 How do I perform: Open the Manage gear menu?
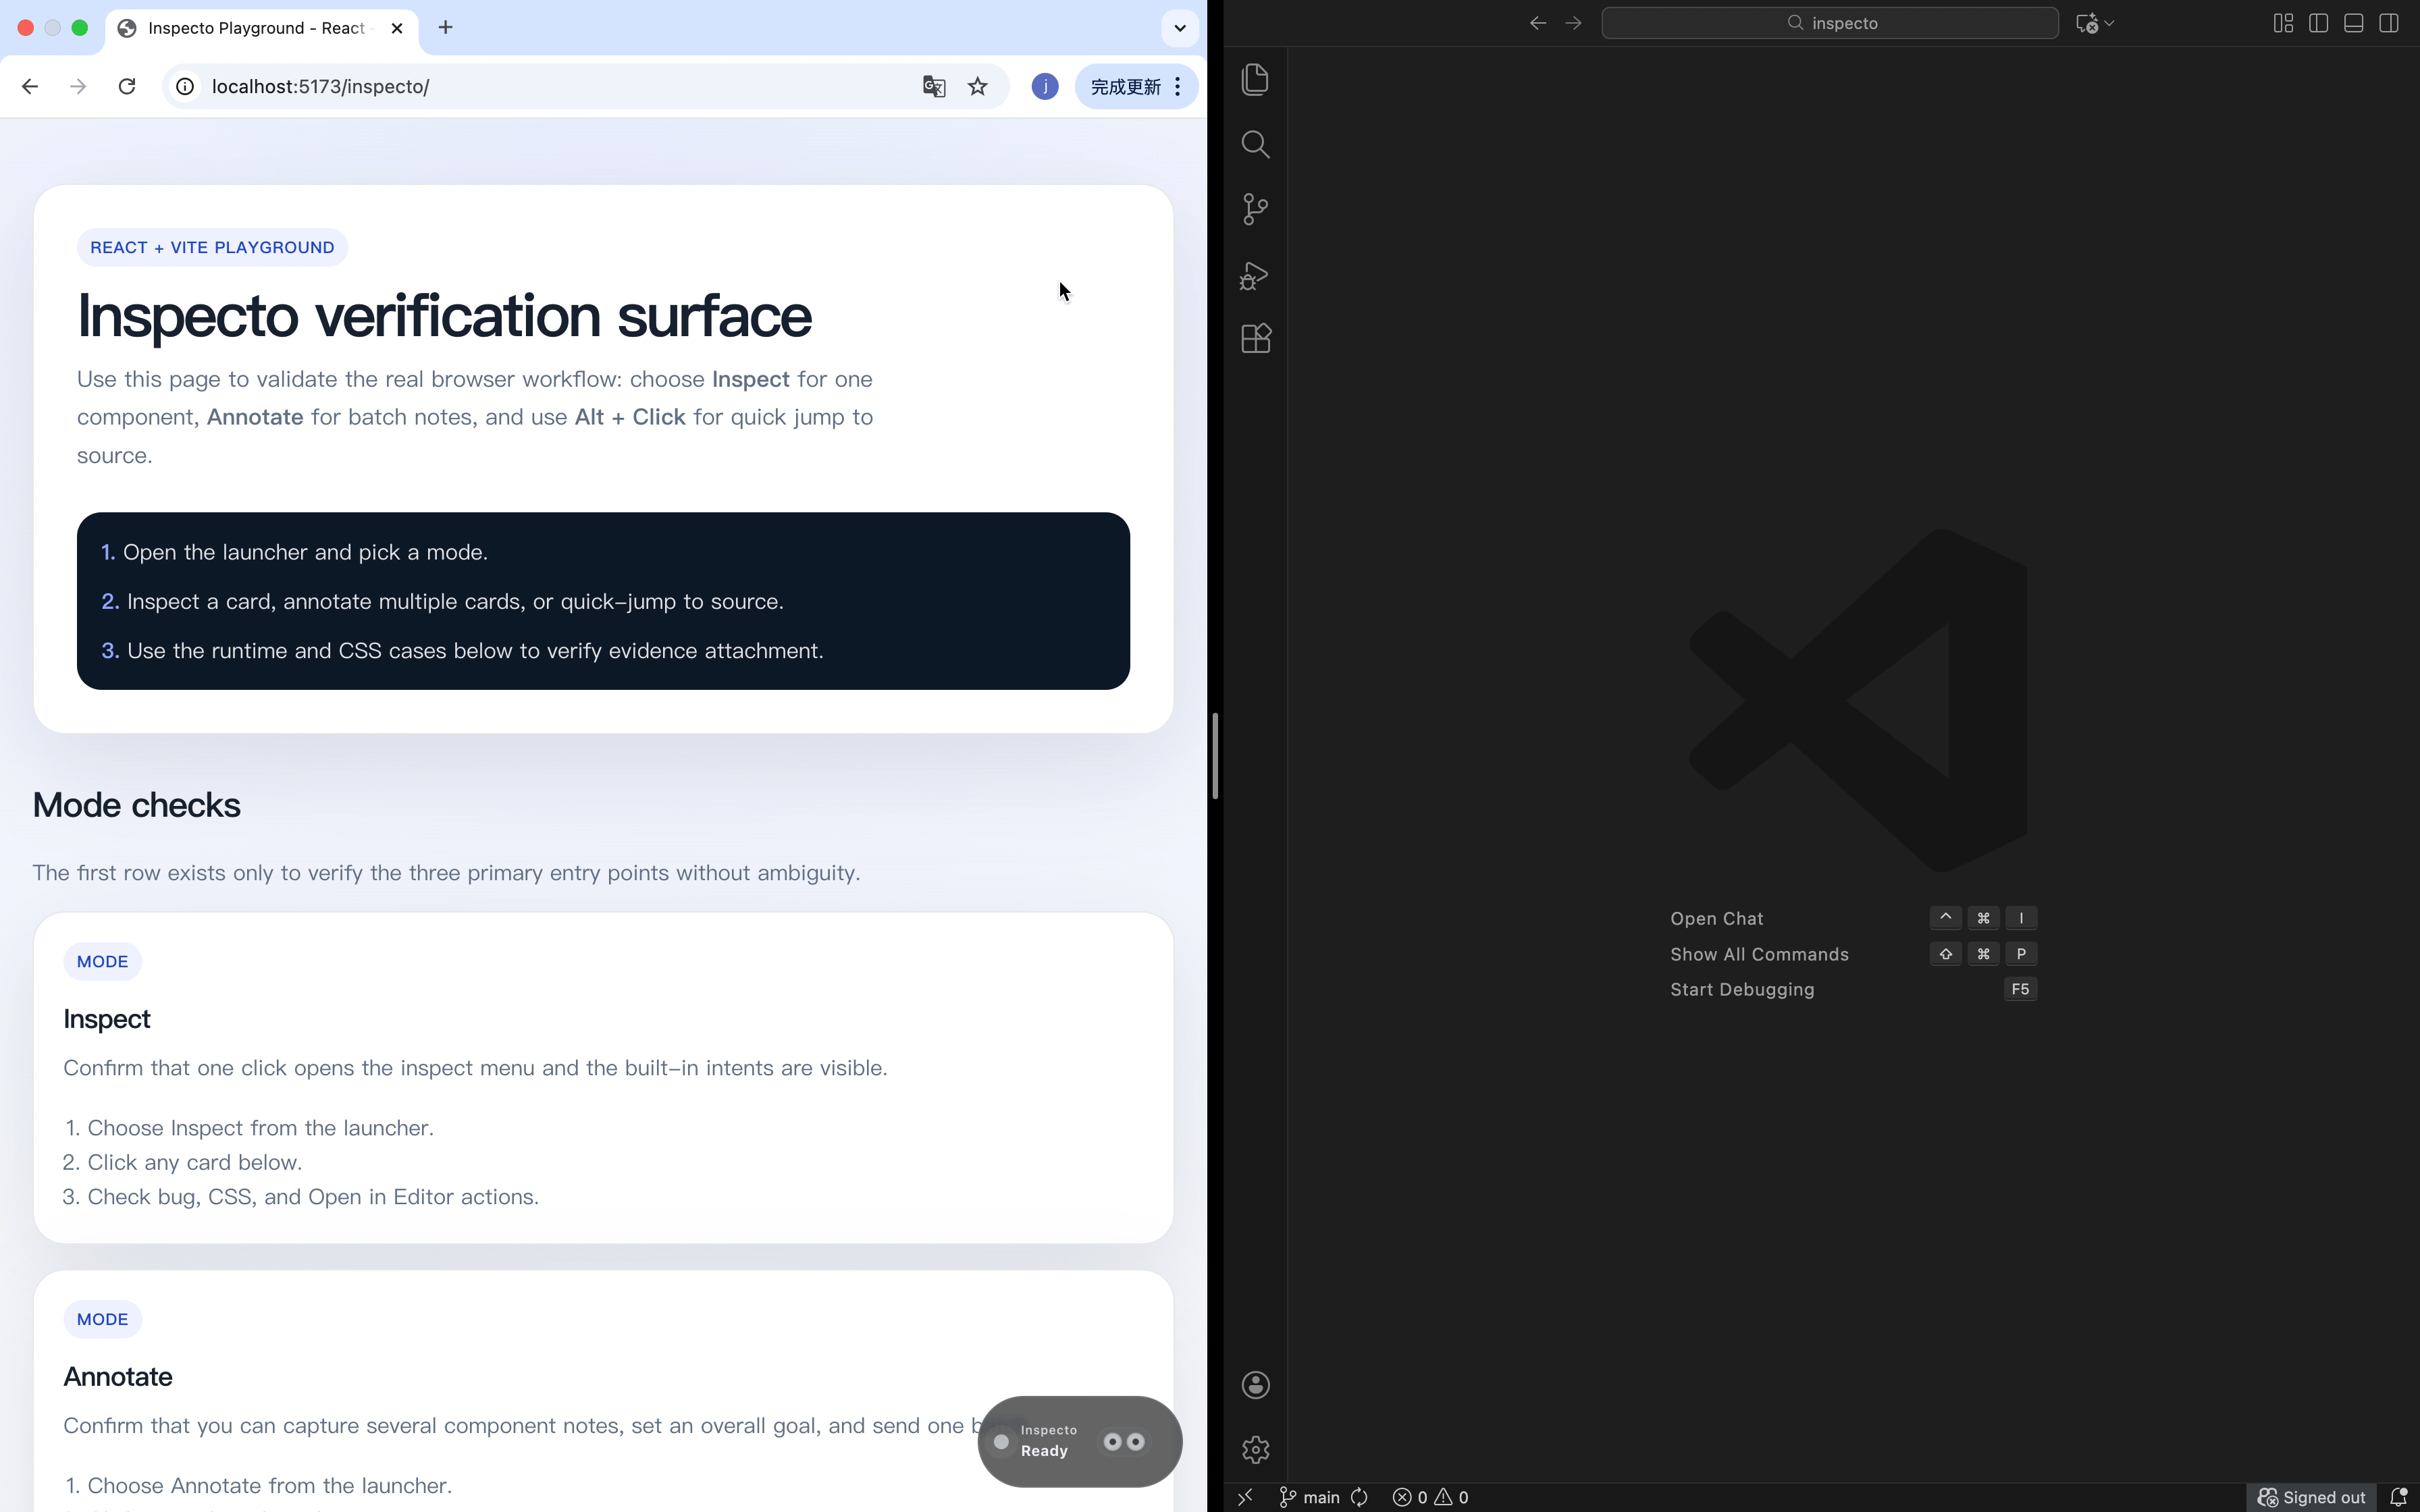pyautogui.click(x=1255, y=1449)
